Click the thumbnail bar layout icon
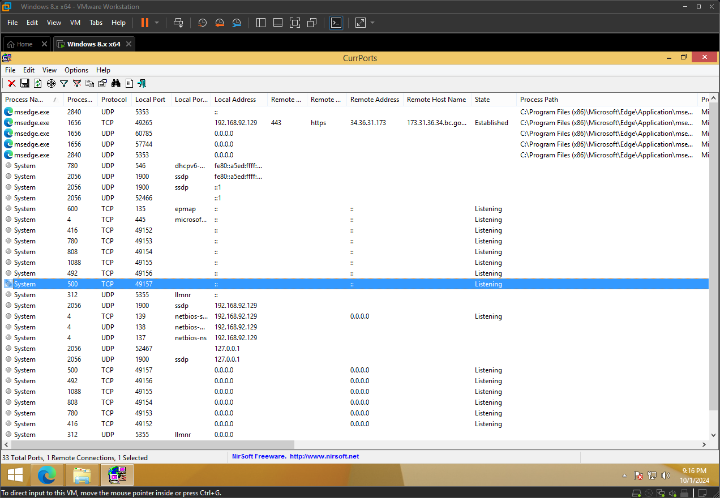Viewport: 720px width, 498px height. click(x=278, y=22)
